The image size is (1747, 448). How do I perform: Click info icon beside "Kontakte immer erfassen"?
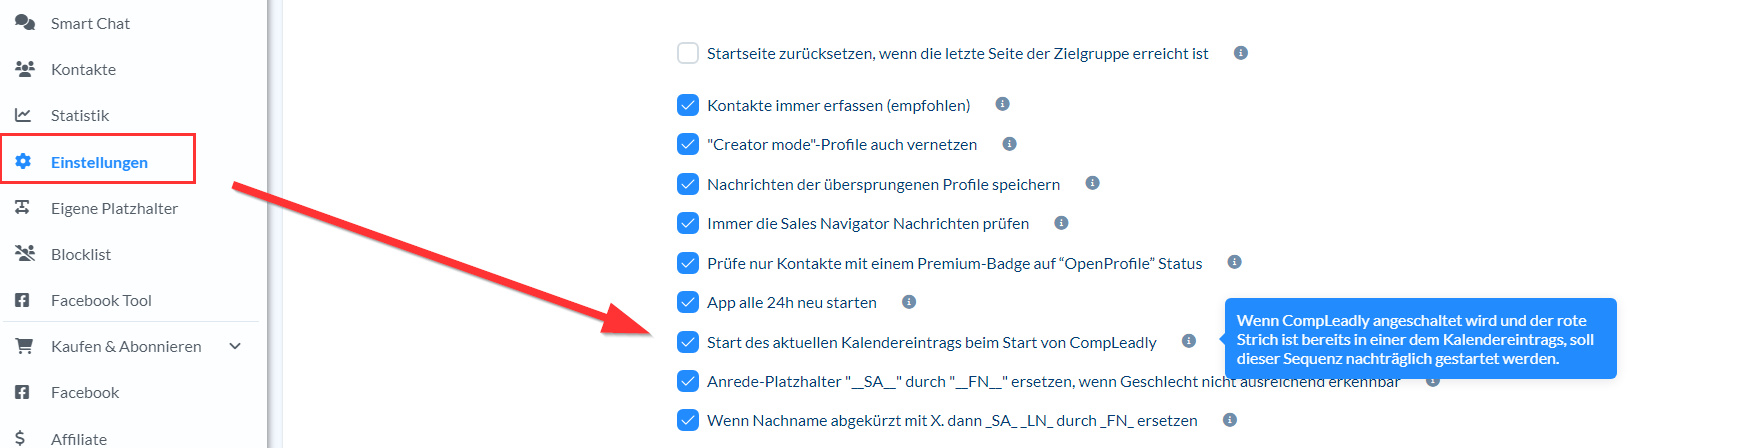(1002, 104)
